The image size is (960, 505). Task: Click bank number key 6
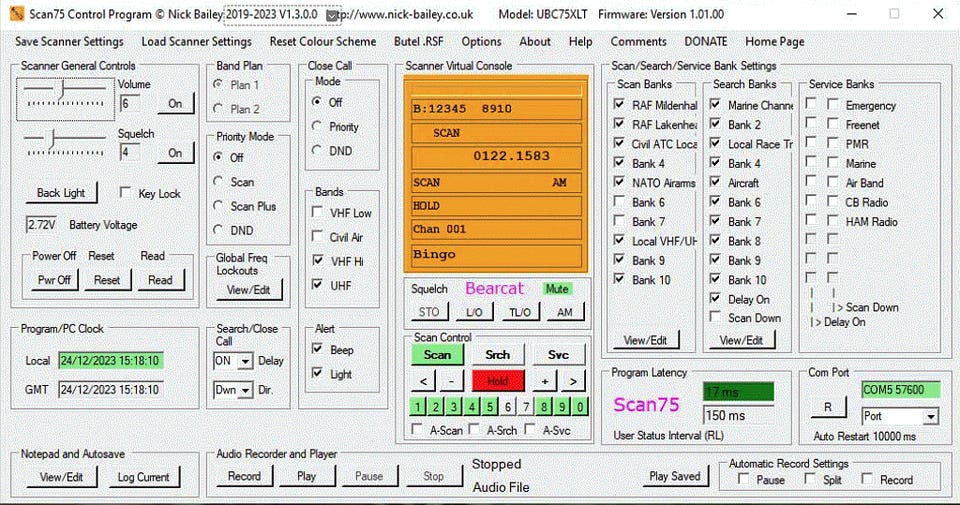(508, 406)
